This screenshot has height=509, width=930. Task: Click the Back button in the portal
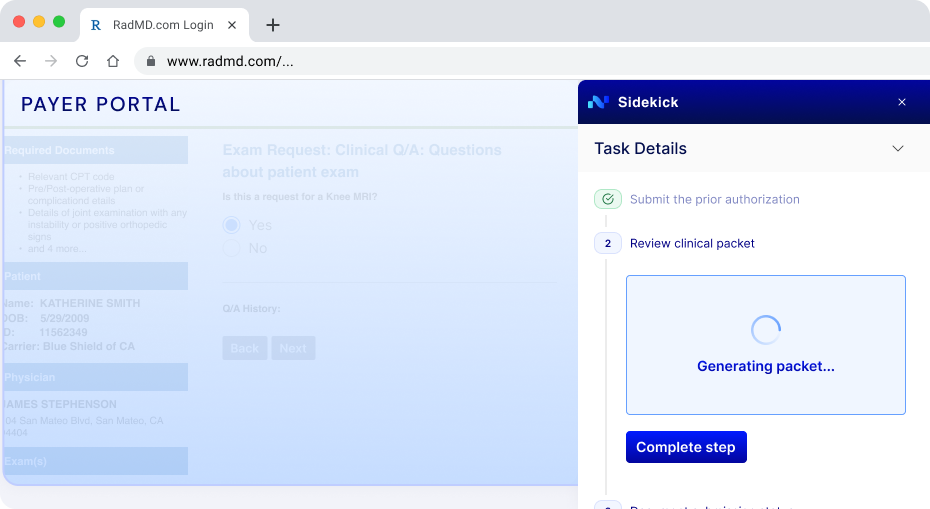point(244,348)
